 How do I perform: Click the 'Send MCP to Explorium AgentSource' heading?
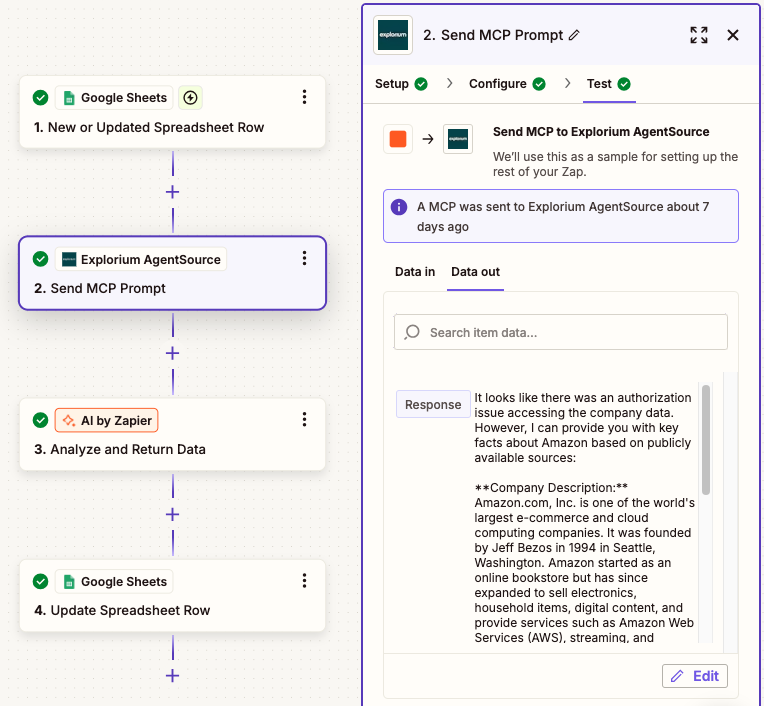coord(601,132)
